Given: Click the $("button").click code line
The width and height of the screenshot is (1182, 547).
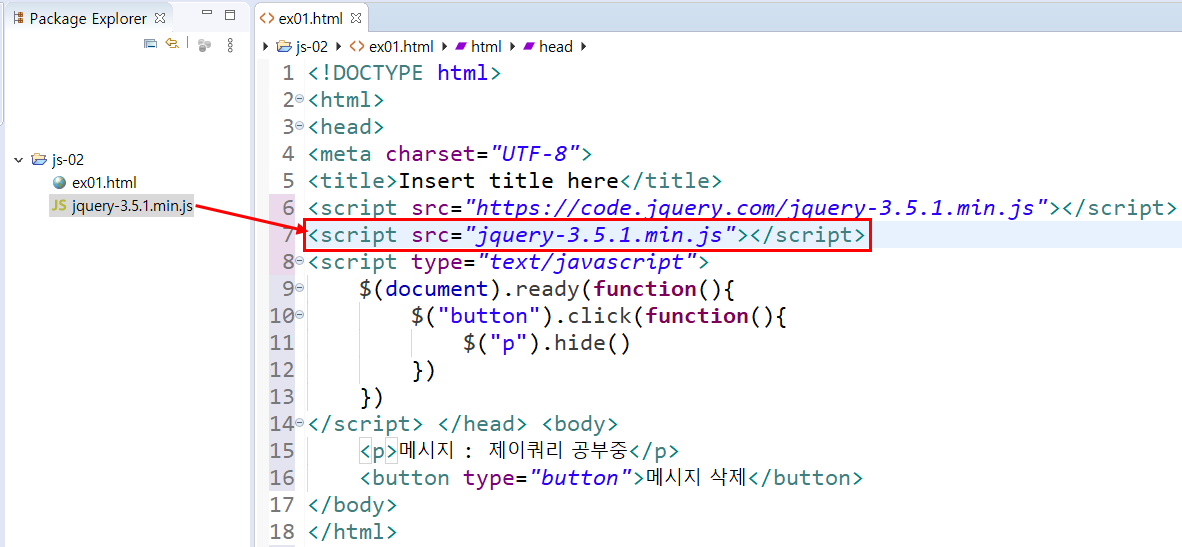Looking at the screenshot, I should tap(599, 316).
